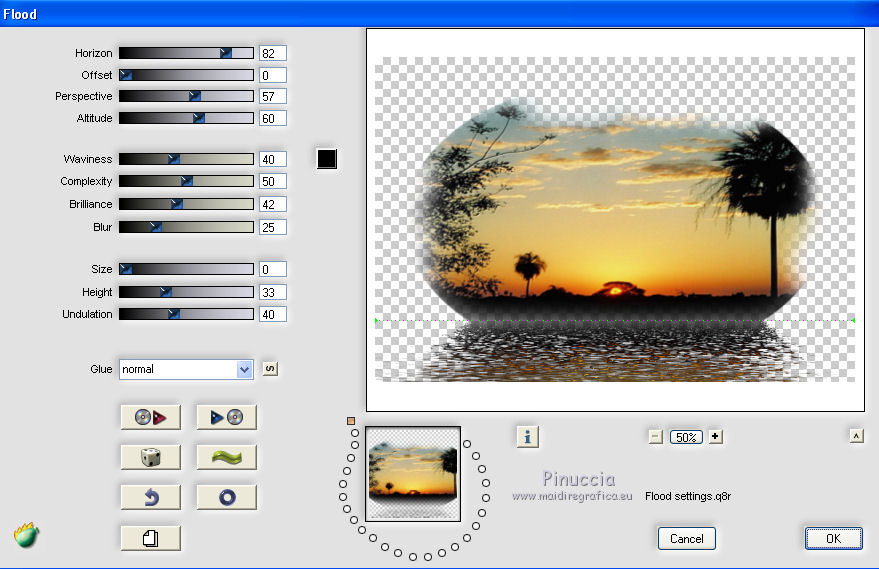
Task: Click the blue ring reset button
Action: click(x=226, y=497)
